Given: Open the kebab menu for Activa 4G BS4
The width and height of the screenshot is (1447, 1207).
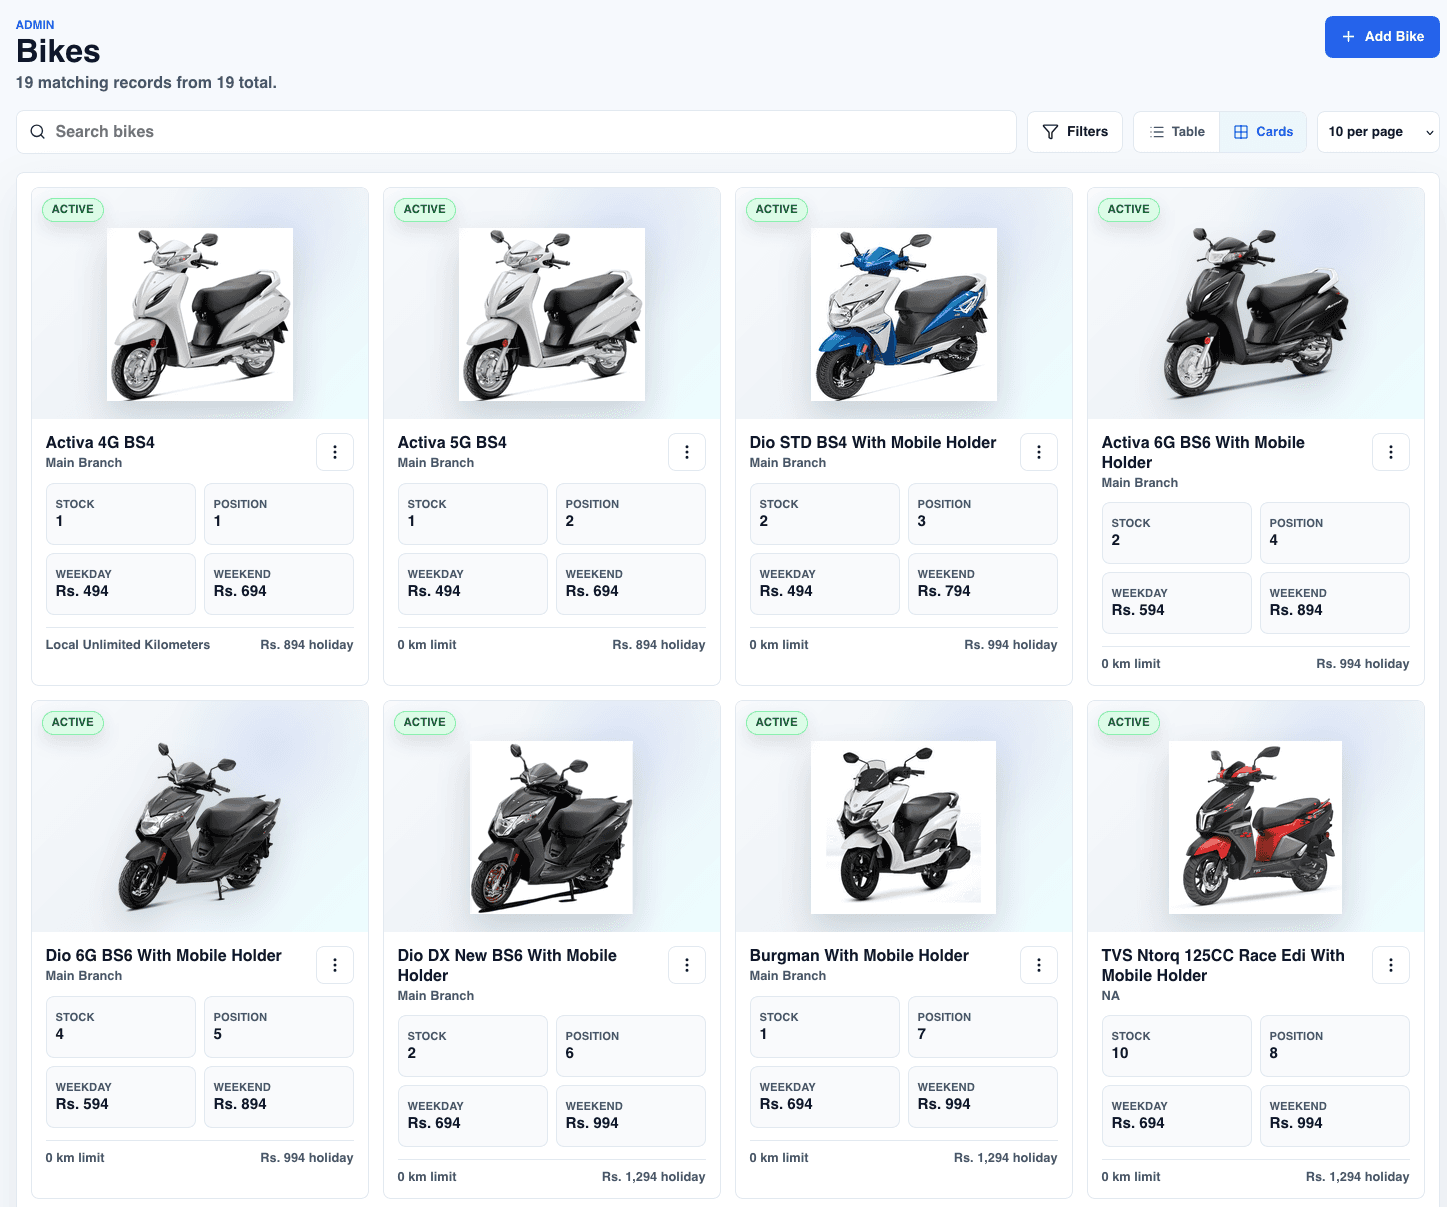Looking at the screenshot, I should tap(335, 452).
